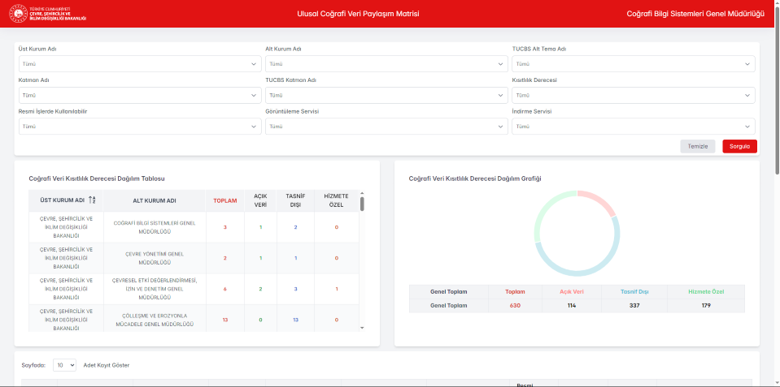
Task: Open the İndirme Servisi dropdown
Action: [633, 126]
